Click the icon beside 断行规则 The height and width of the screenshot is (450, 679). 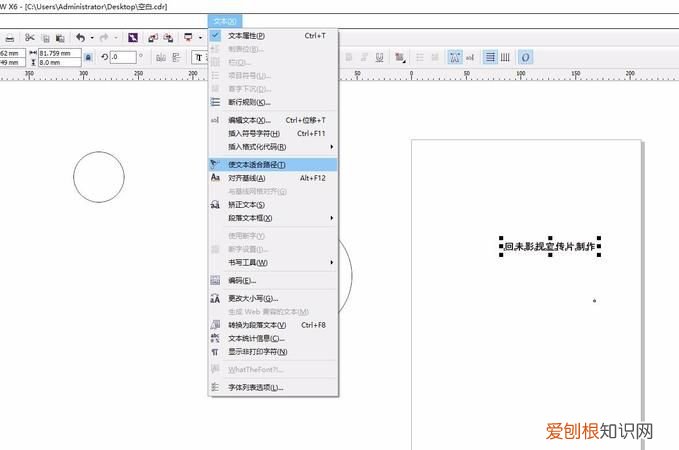point(215,102)
